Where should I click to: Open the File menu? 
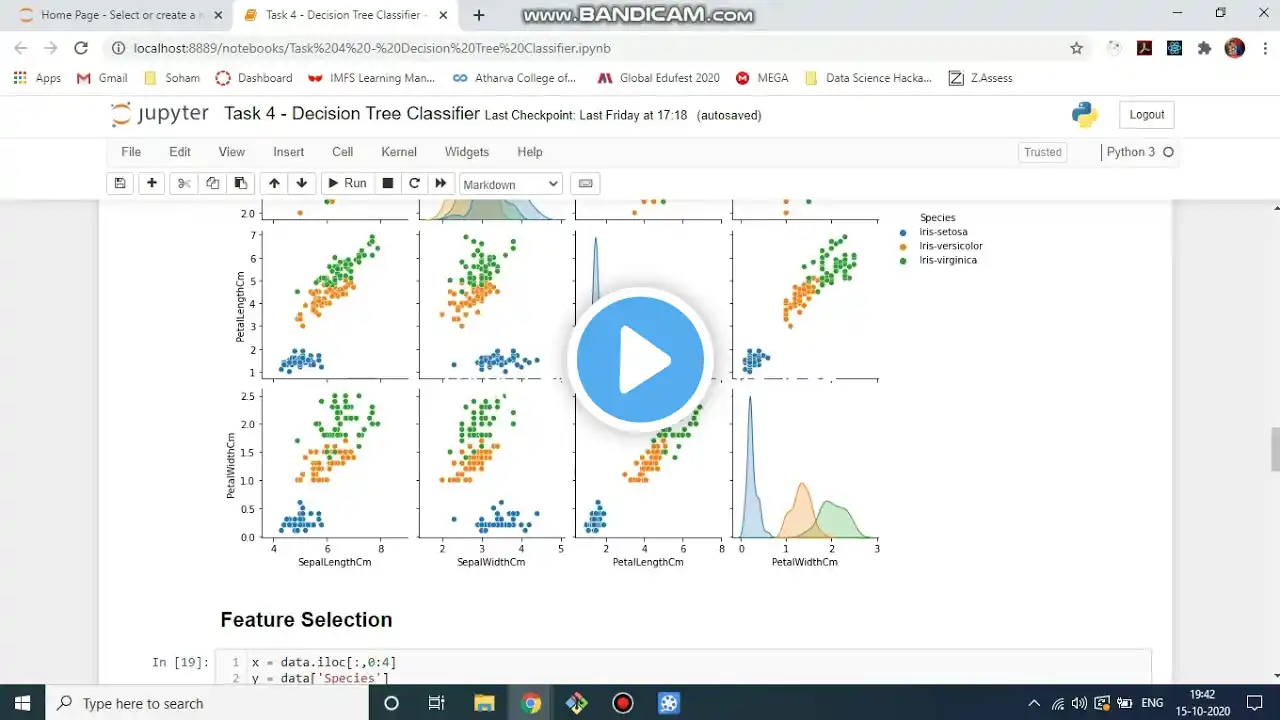(131, 152)
